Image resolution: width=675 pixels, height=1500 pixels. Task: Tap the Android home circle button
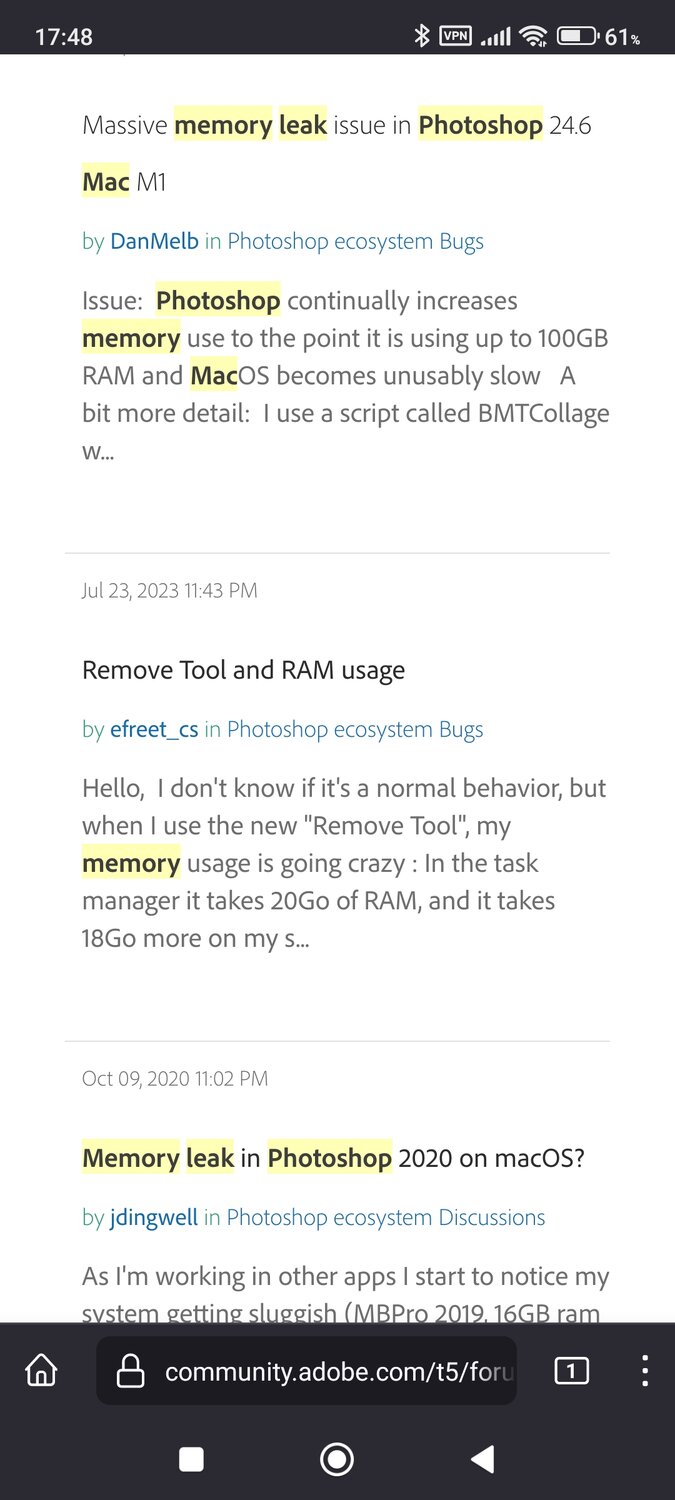337,1460
